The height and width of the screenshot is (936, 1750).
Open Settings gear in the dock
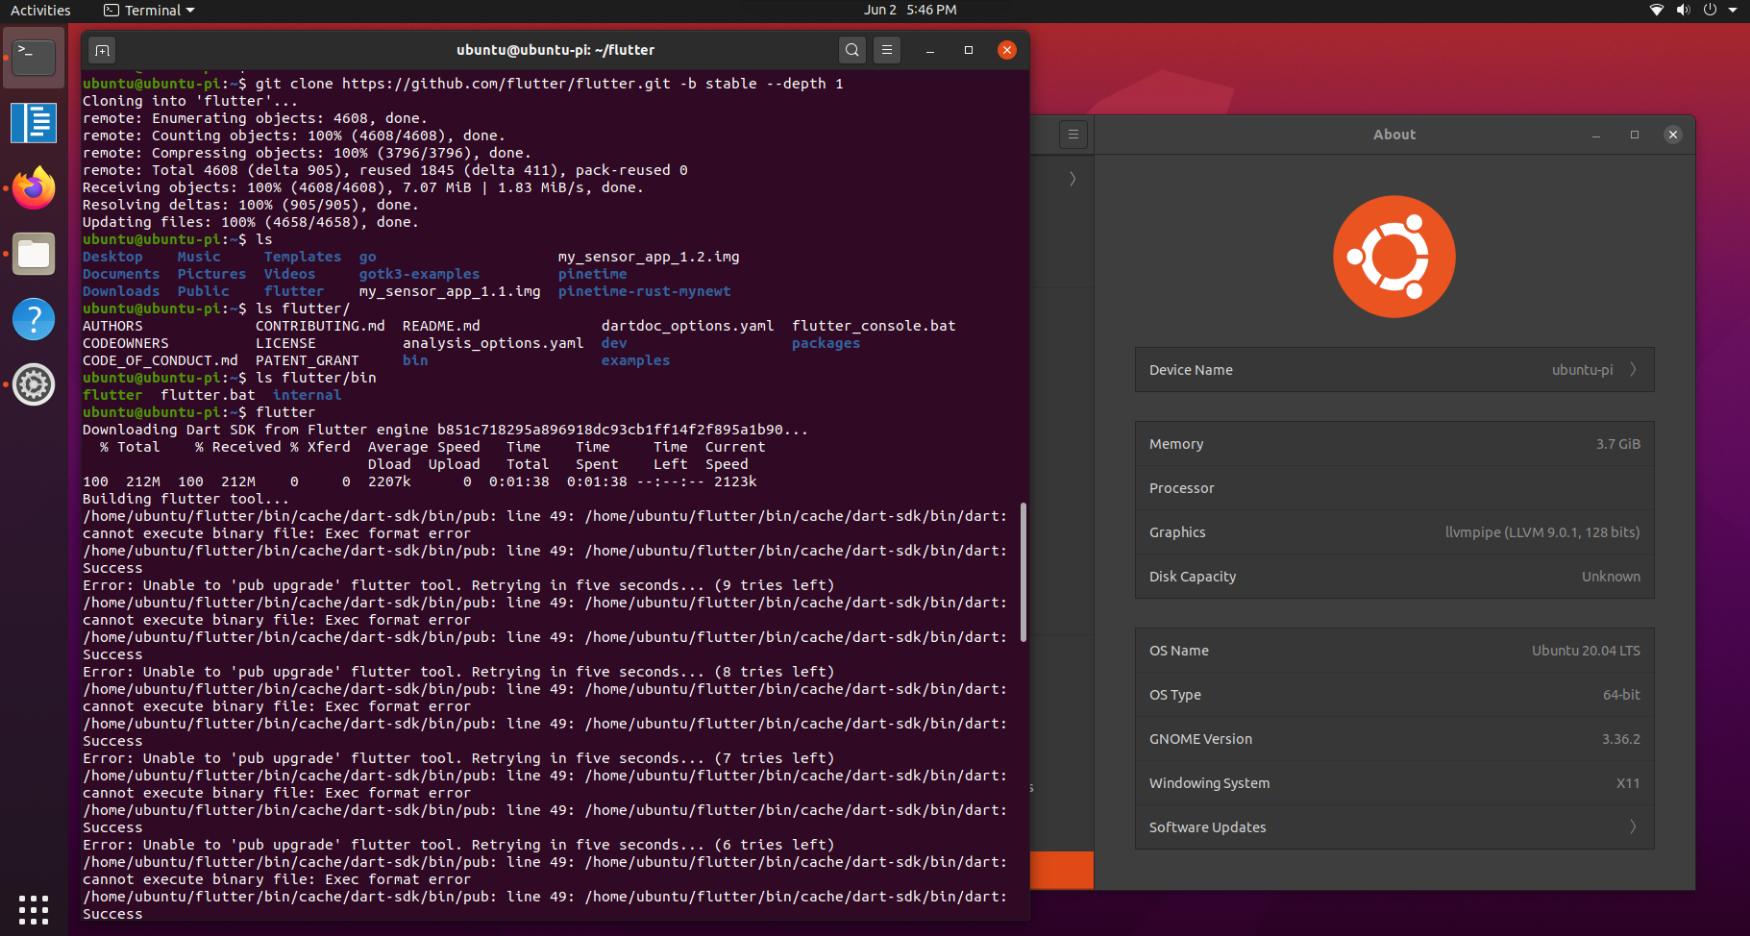(x=34, y=385)
